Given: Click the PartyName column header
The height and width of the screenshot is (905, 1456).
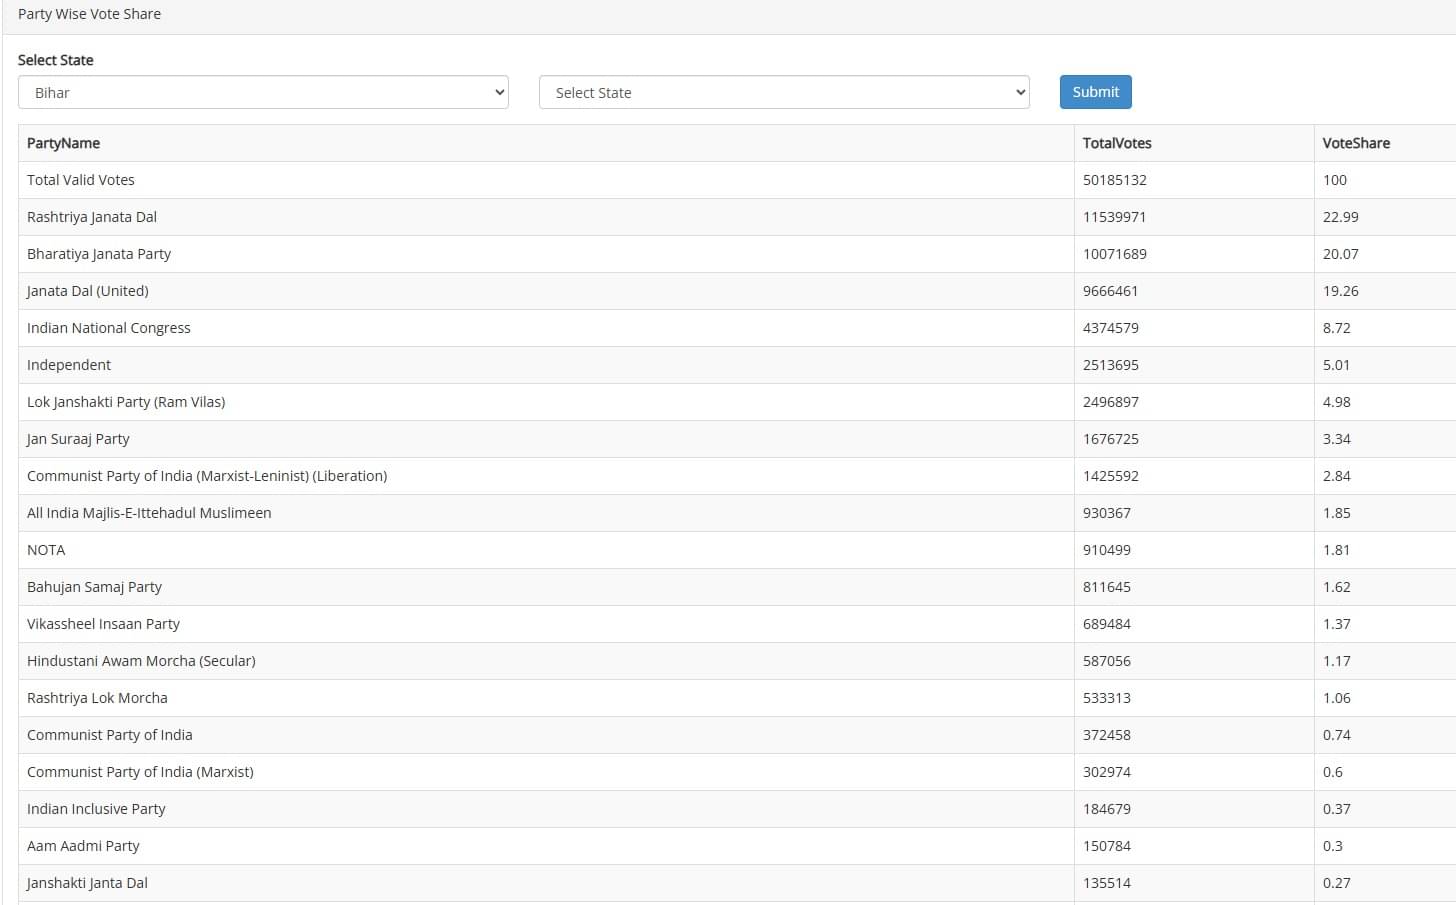Looking at the screenshot, I should point(63,143).
